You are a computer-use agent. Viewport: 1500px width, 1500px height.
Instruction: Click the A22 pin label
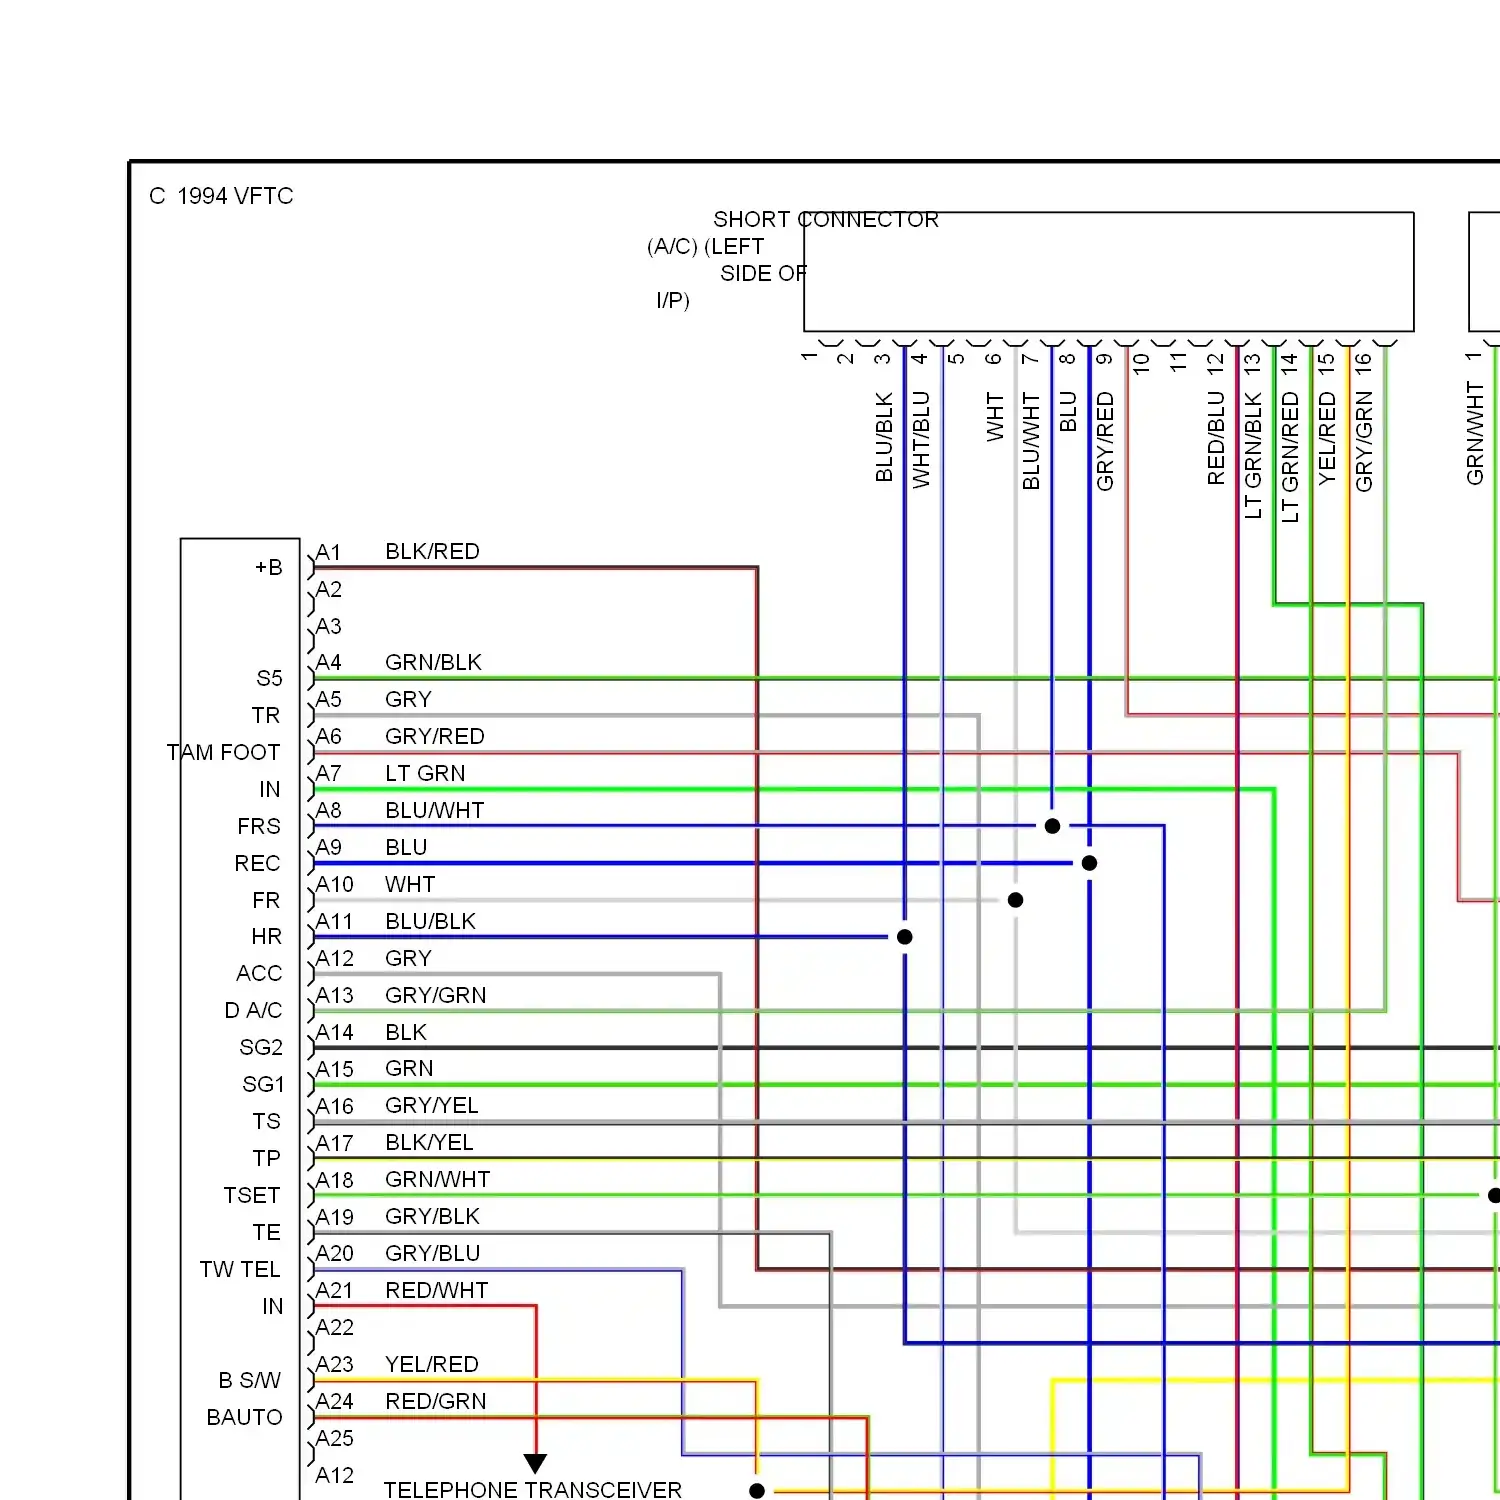pyautogui.click(x=335, y=1328)
